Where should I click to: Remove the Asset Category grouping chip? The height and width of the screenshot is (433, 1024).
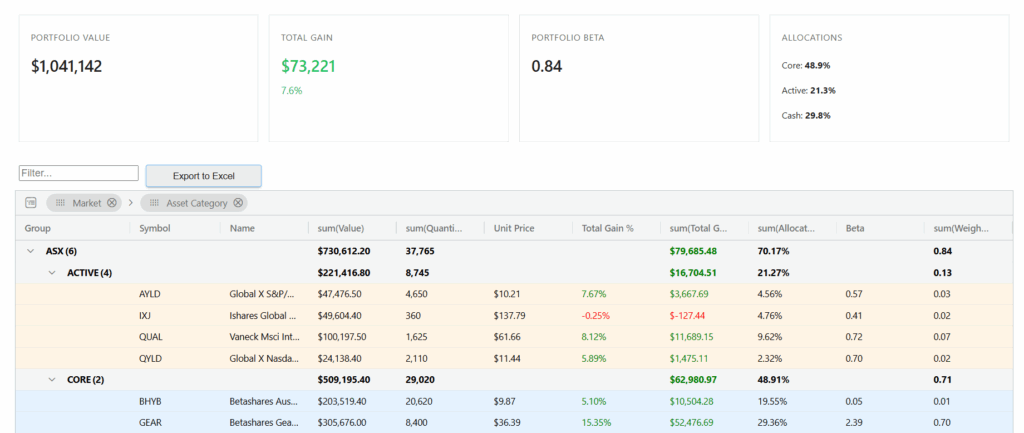[x=238, y=203]
